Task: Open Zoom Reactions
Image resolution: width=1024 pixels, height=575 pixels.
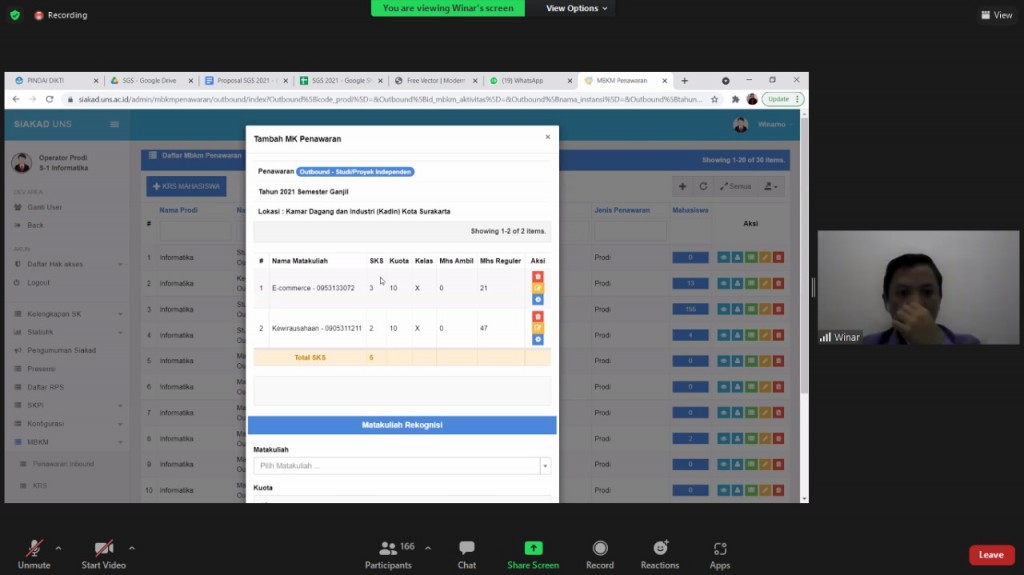Action: pos(659,554)
